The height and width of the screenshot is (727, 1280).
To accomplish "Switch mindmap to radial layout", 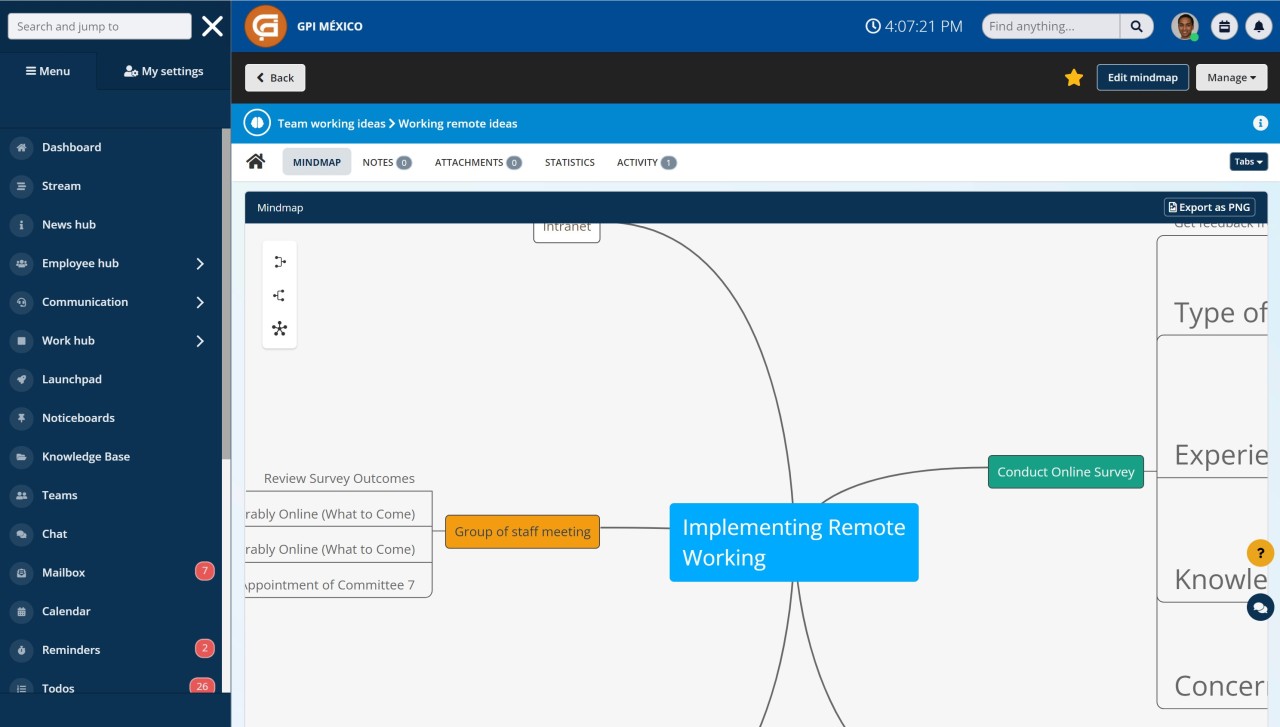I will coord(279,328).
